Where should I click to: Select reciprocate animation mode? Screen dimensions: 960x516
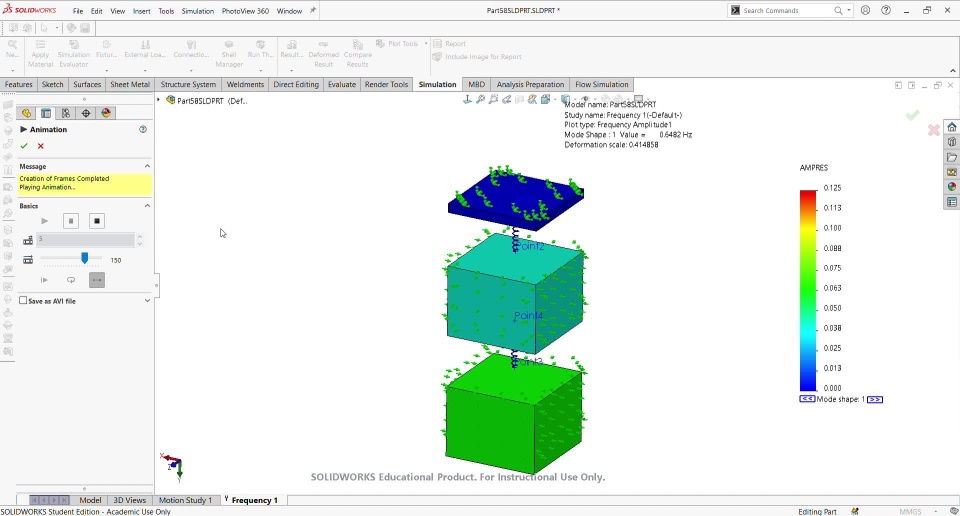97,280
